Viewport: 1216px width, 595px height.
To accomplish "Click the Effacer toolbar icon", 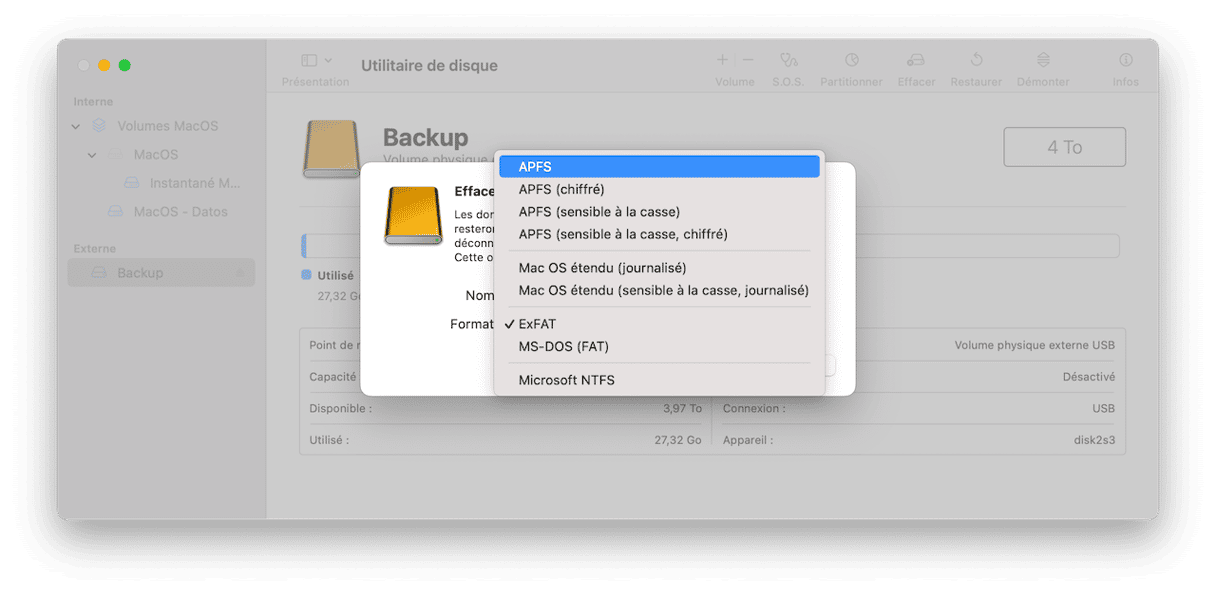I will [916, 61].
